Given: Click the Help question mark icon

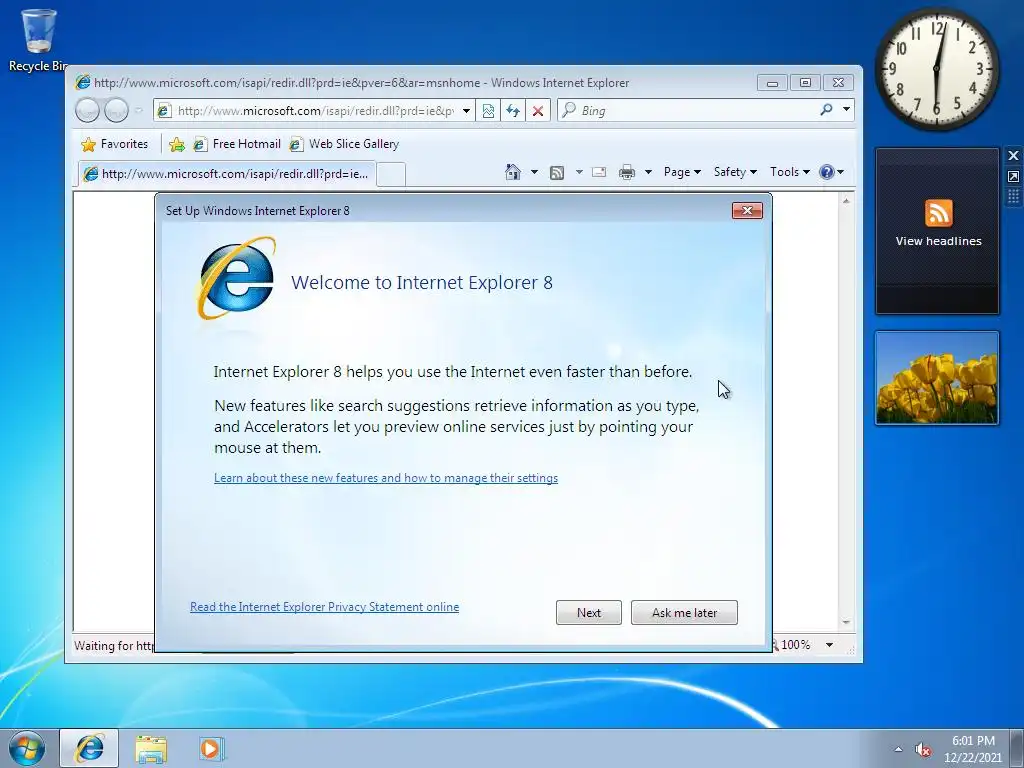Looking at the screenshot, I should 827,172.
